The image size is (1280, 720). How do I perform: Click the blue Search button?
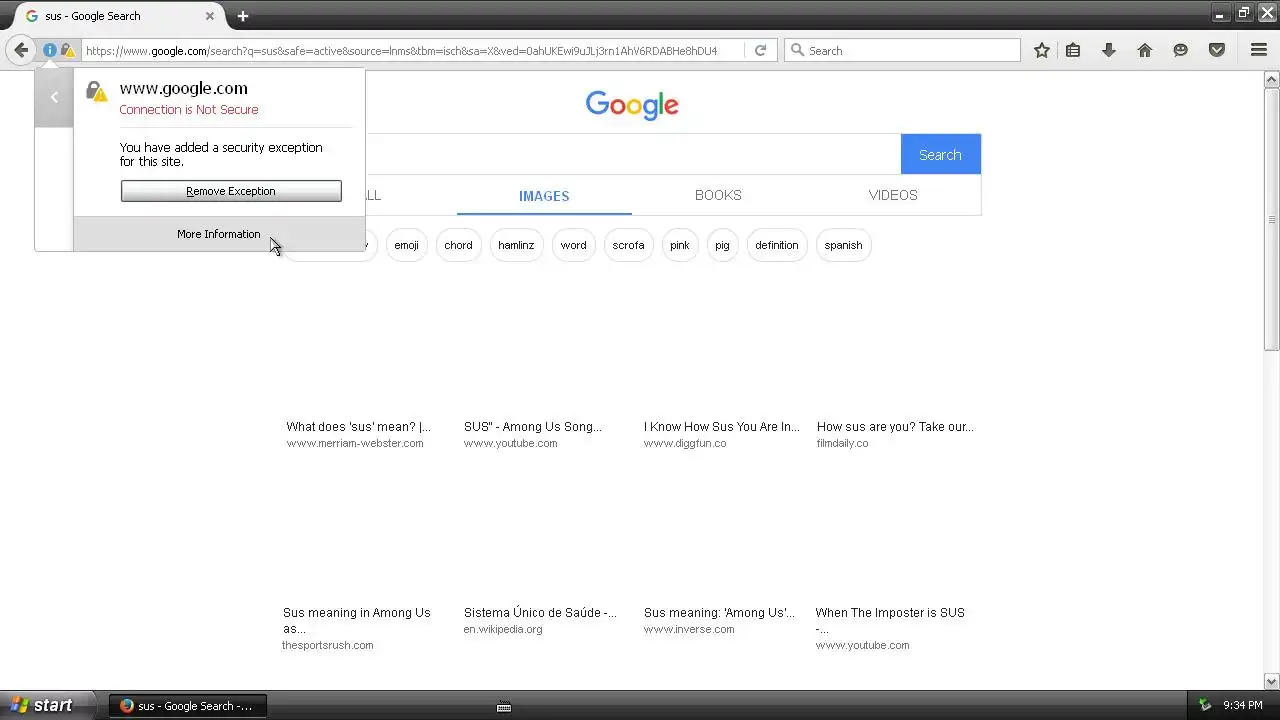tap(940, 154)
